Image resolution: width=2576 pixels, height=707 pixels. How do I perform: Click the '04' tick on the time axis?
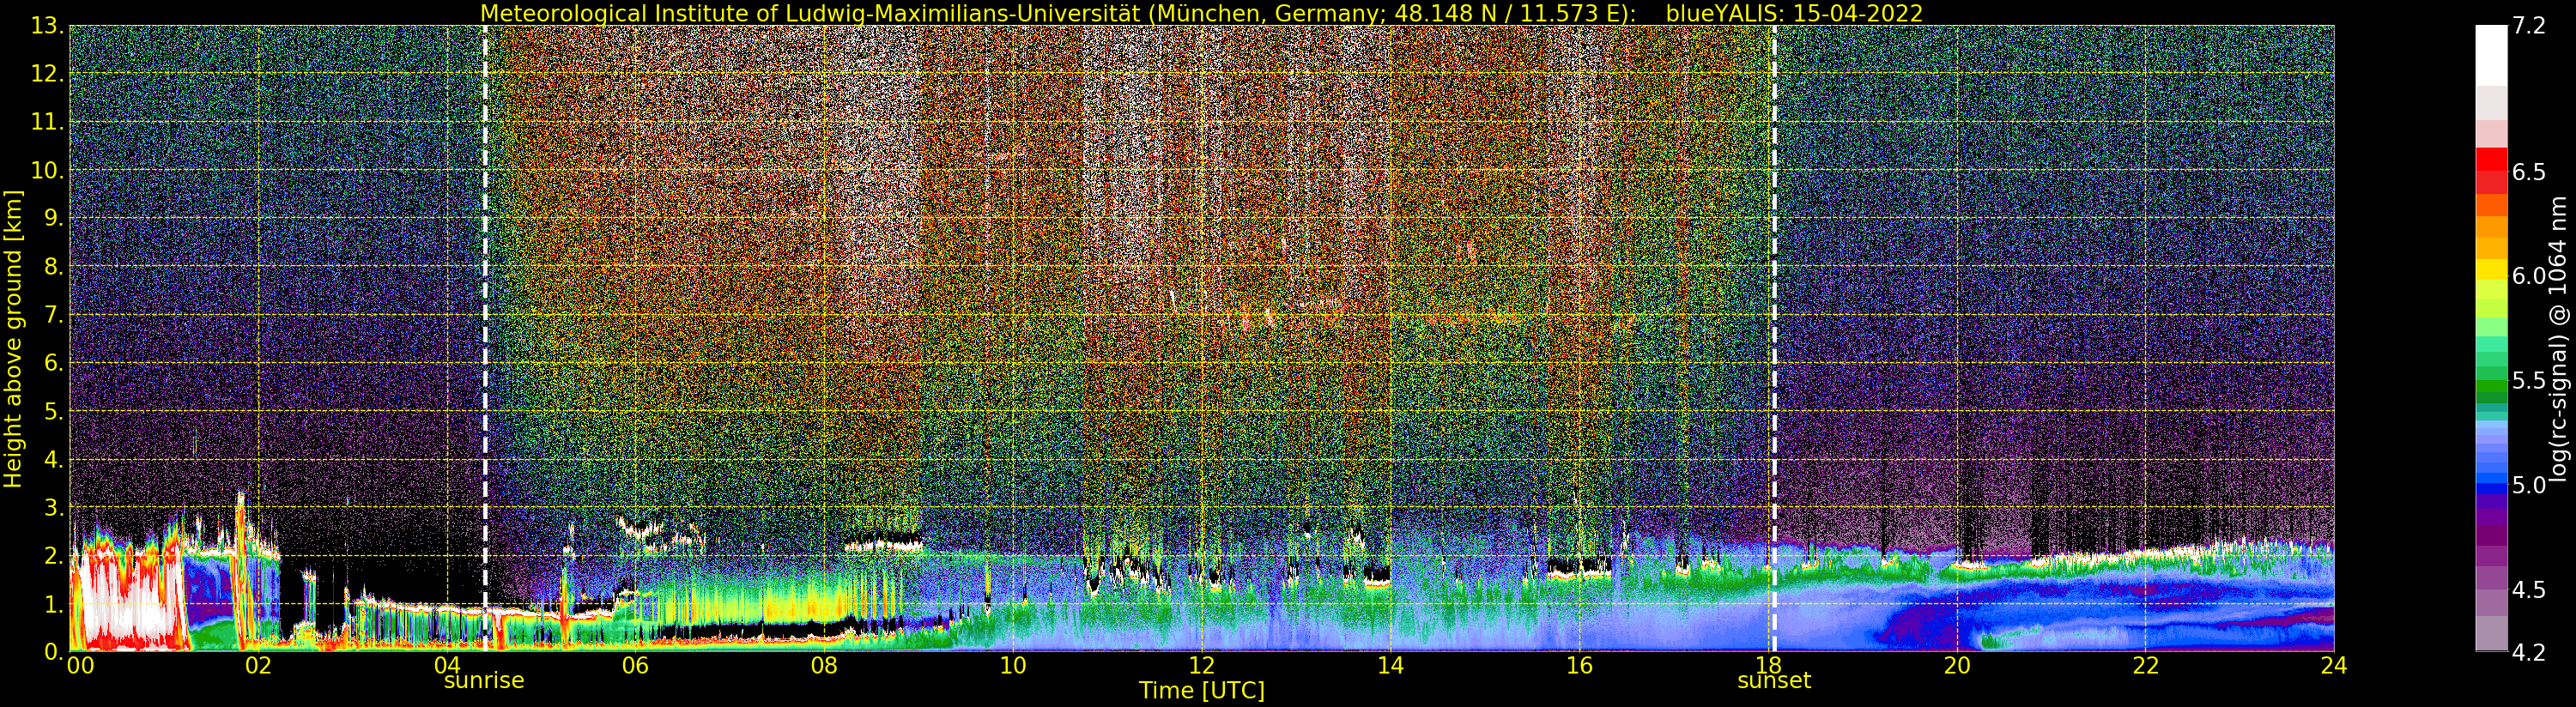click(447, 665)
